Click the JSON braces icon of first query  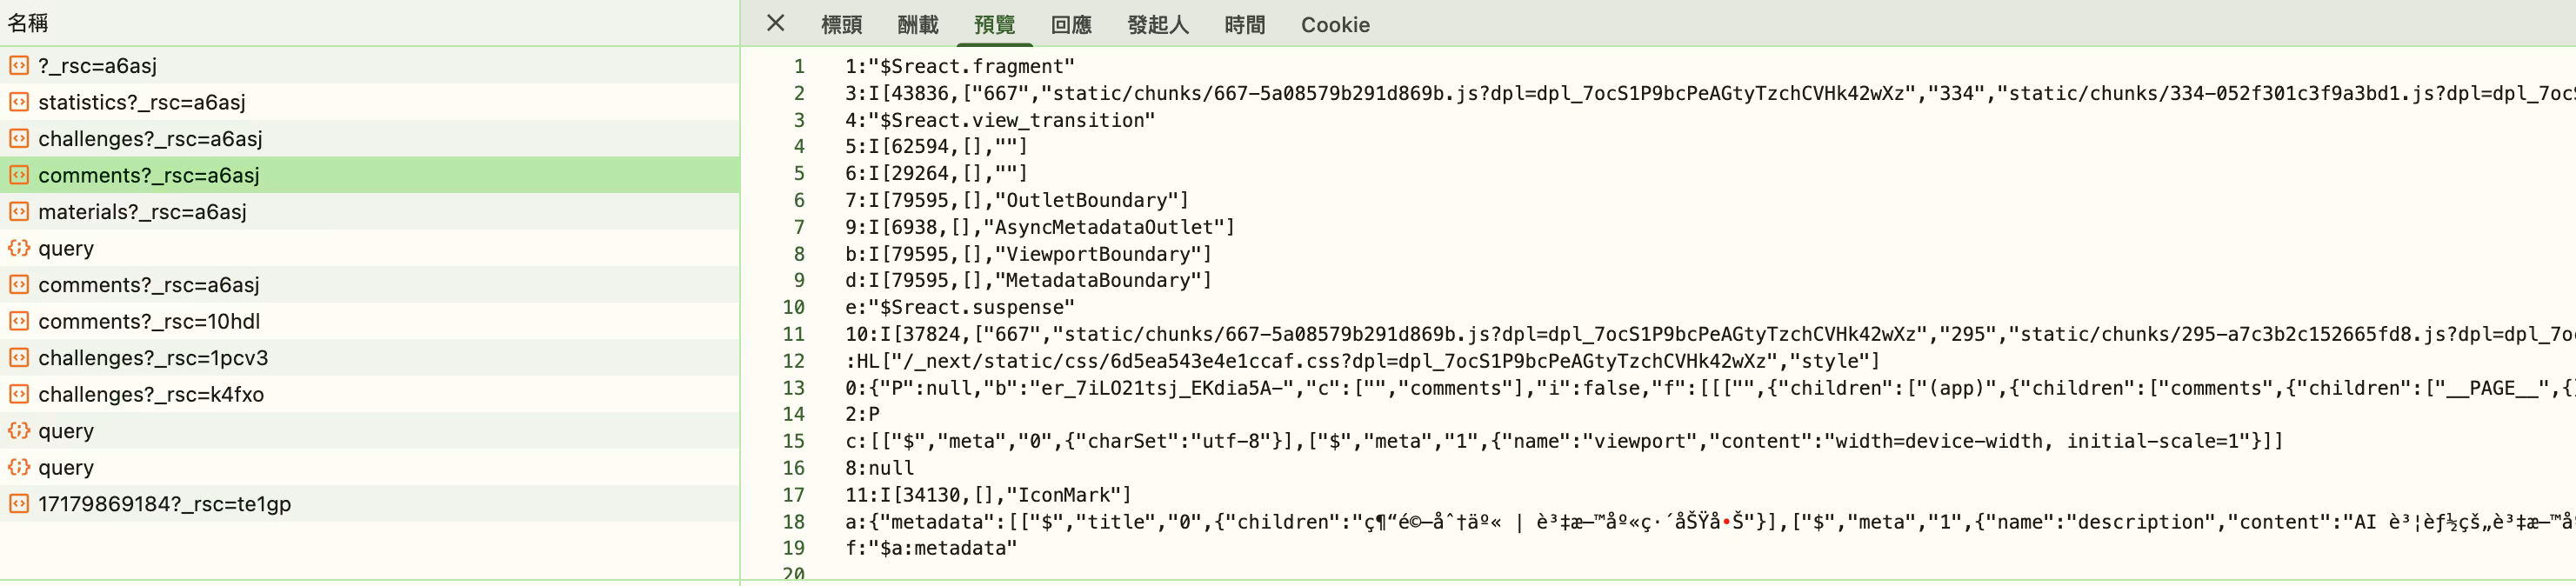click(19, 248)
